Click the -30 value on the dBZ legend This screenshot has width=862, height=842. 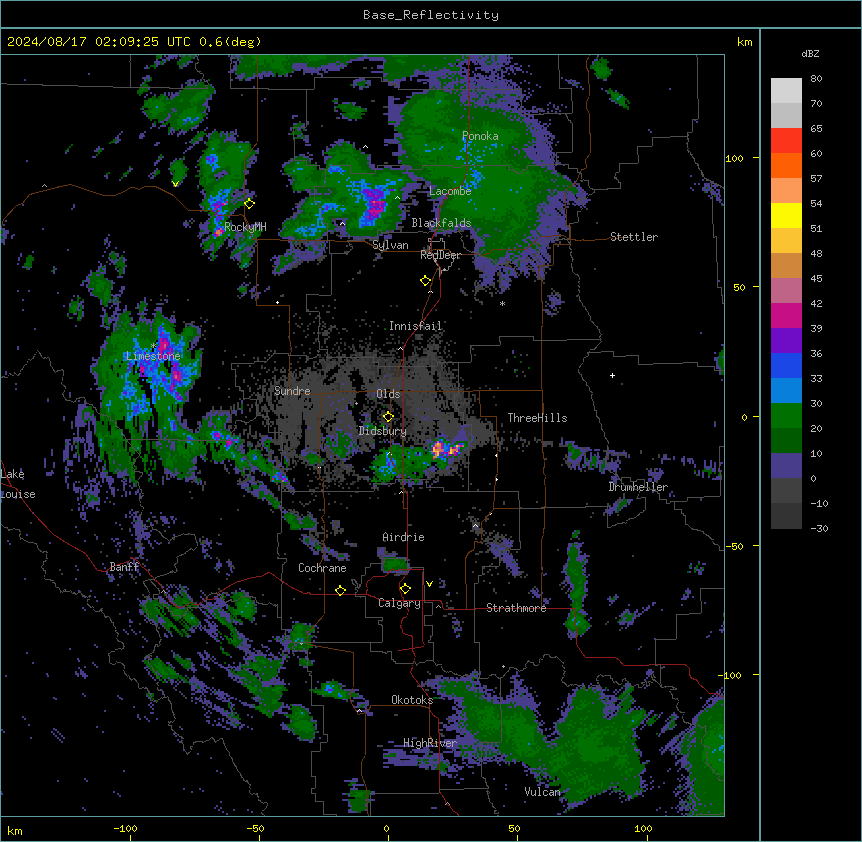pos(819,529)
